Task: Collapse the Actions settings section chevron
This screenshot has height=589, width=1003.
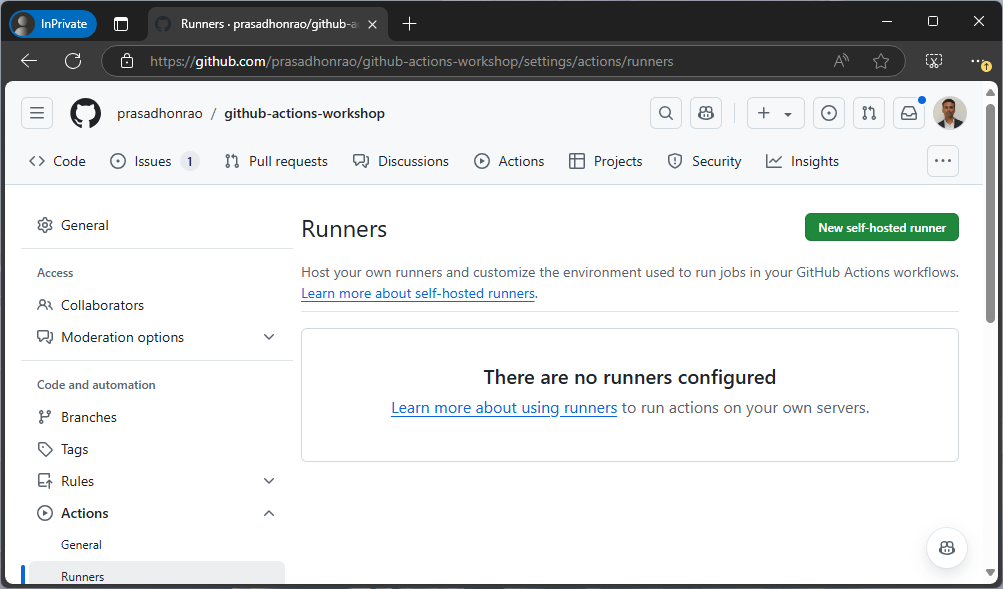Action: coord(269,513)
